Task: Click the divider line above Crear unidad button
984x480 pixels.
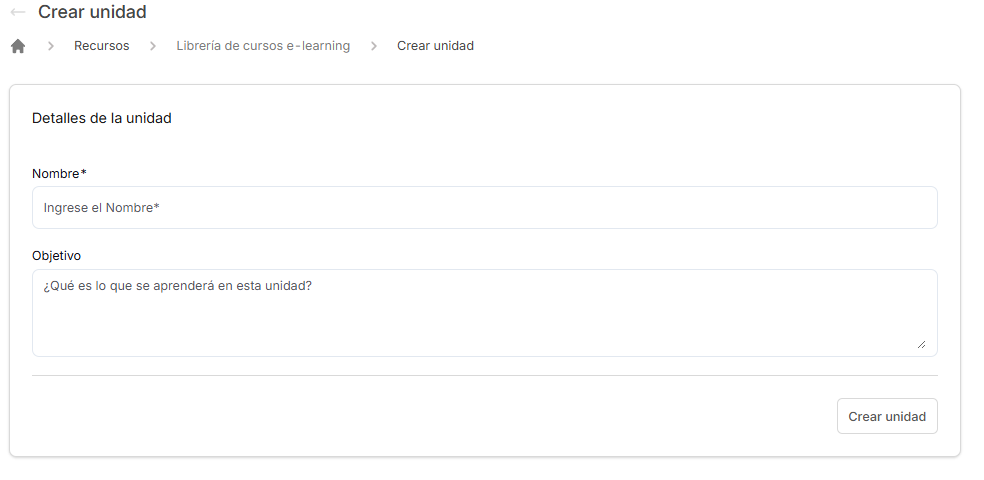Action: point(484,376)
